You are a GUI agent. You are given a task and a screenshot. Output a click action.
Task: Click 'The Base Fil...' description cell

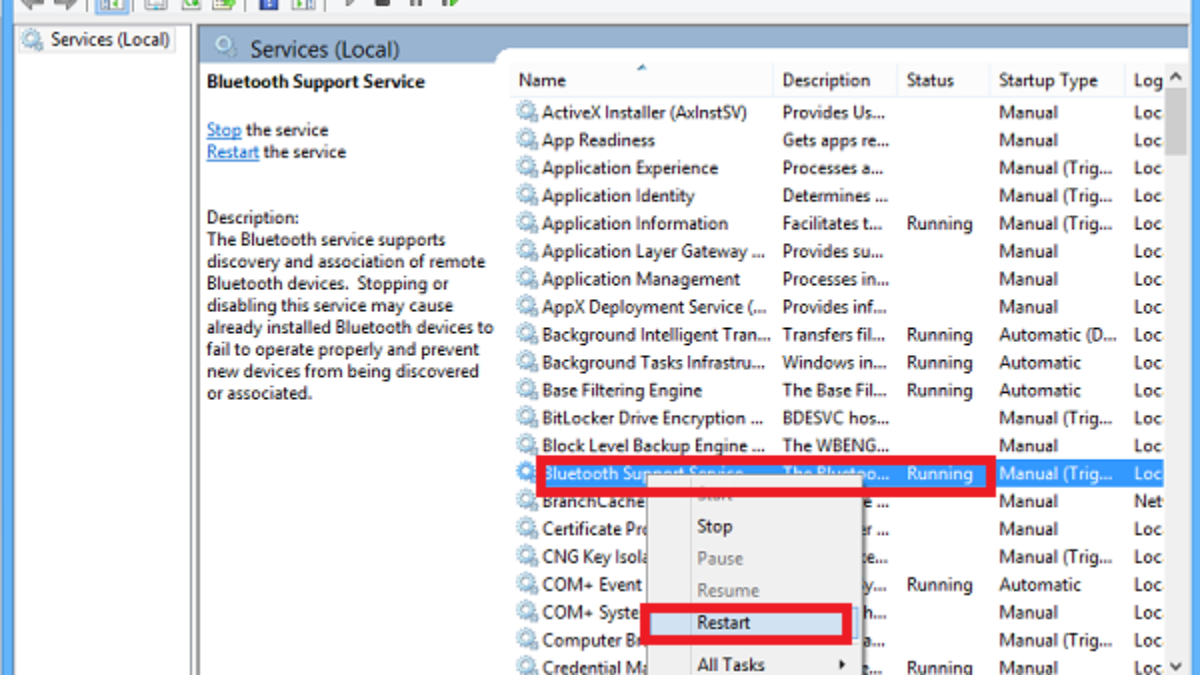(834, 390)
